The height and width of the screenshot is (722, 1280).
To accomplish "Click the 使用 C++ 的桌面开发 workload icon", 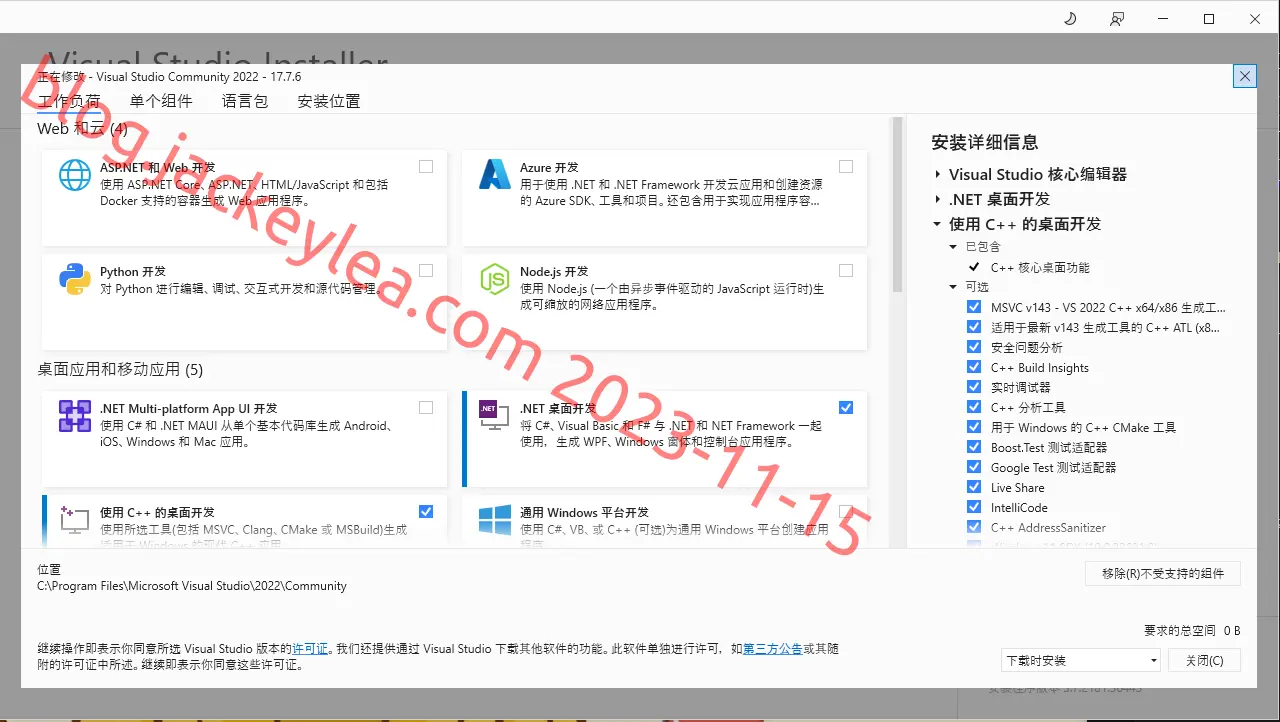I will point(75,520).
